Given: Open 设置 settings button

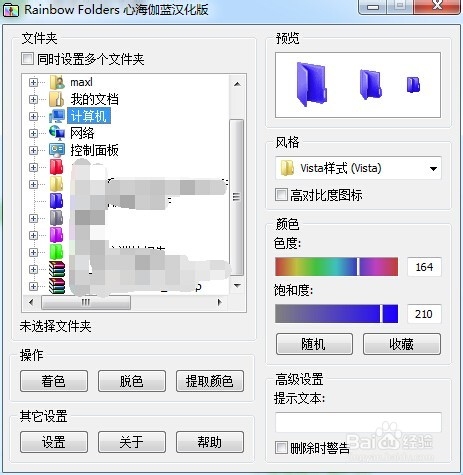Looking at the screenshot, I should [x=54, y=442].
